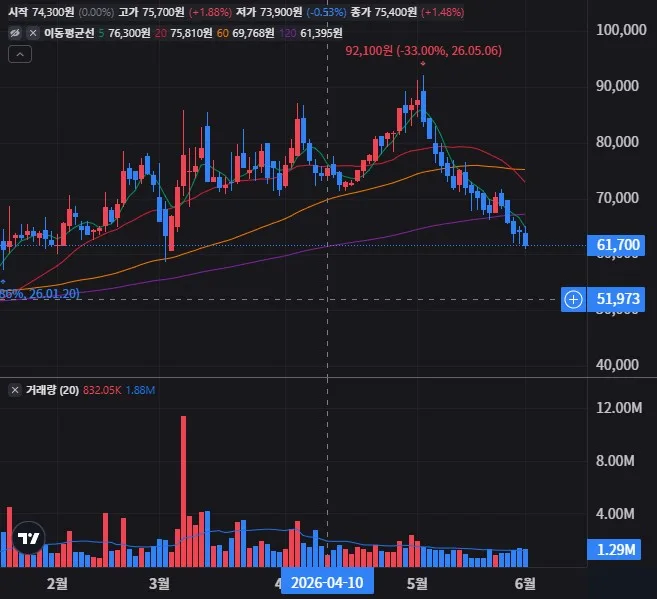The height and width of the screenshot is (599, 657).
Task: Click the 5월 time axis label
Action: [417, 584]
